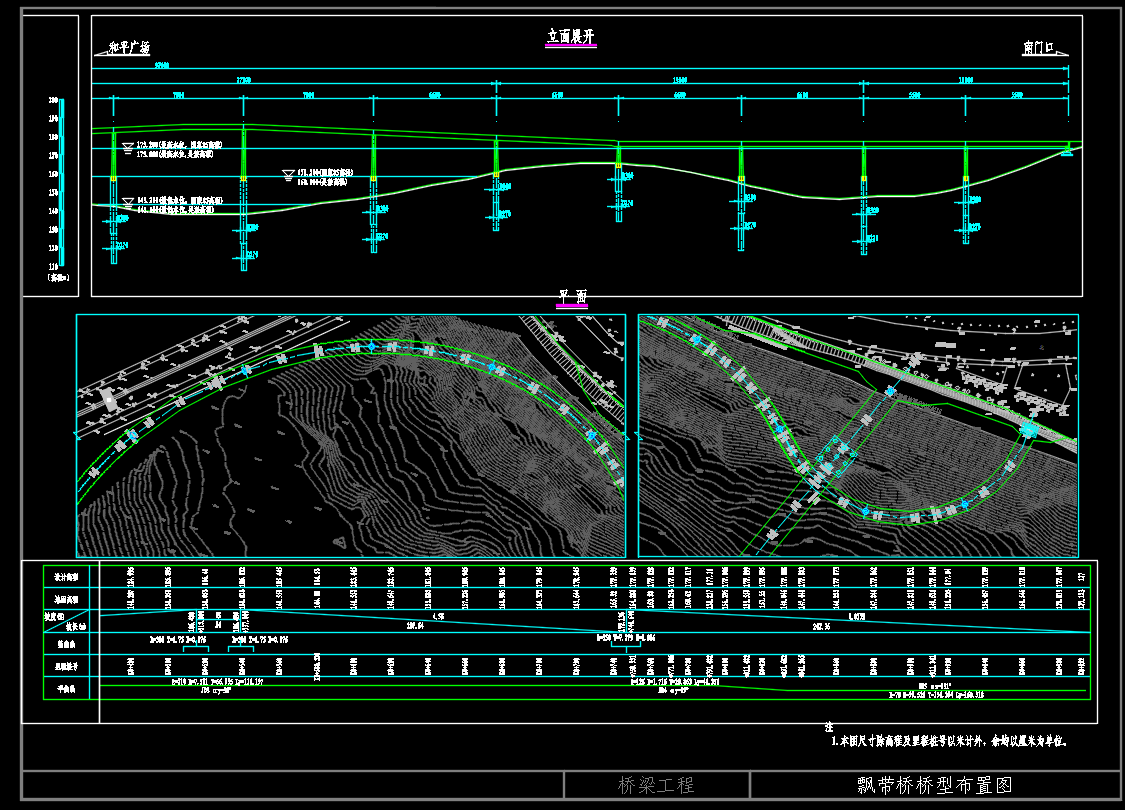Click the 立面展开 elevation title

click(570, 36)
